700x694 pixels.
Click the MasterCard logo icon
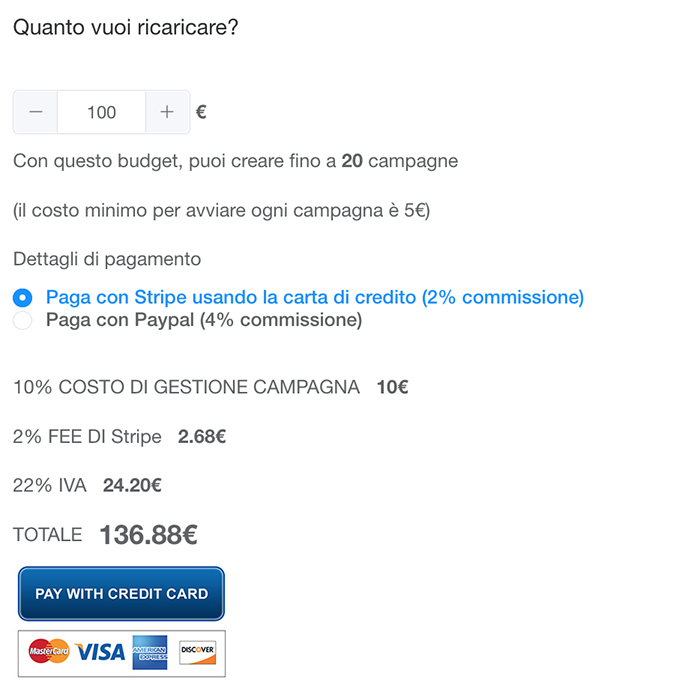click(x=49, y=652)
